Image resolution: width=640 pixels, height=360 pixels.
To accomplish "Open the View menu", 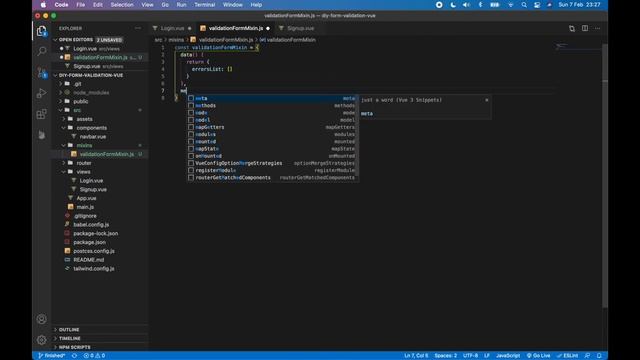I will [x=147, y=5].
